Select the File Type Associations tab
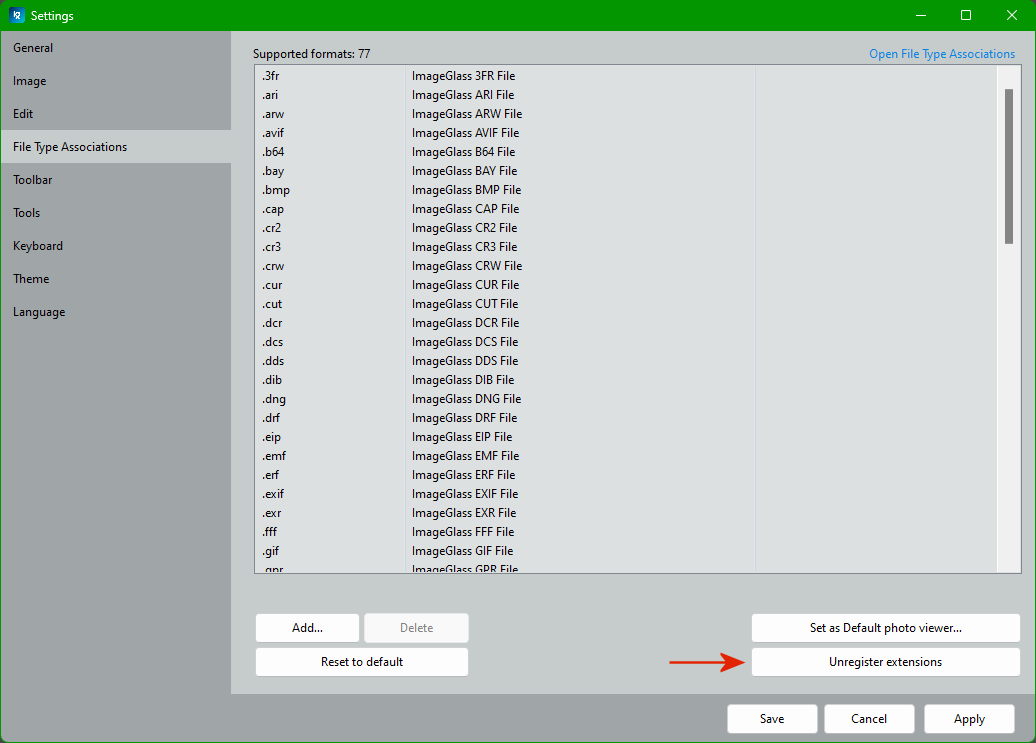1036x743 pixels. (116, 147)
